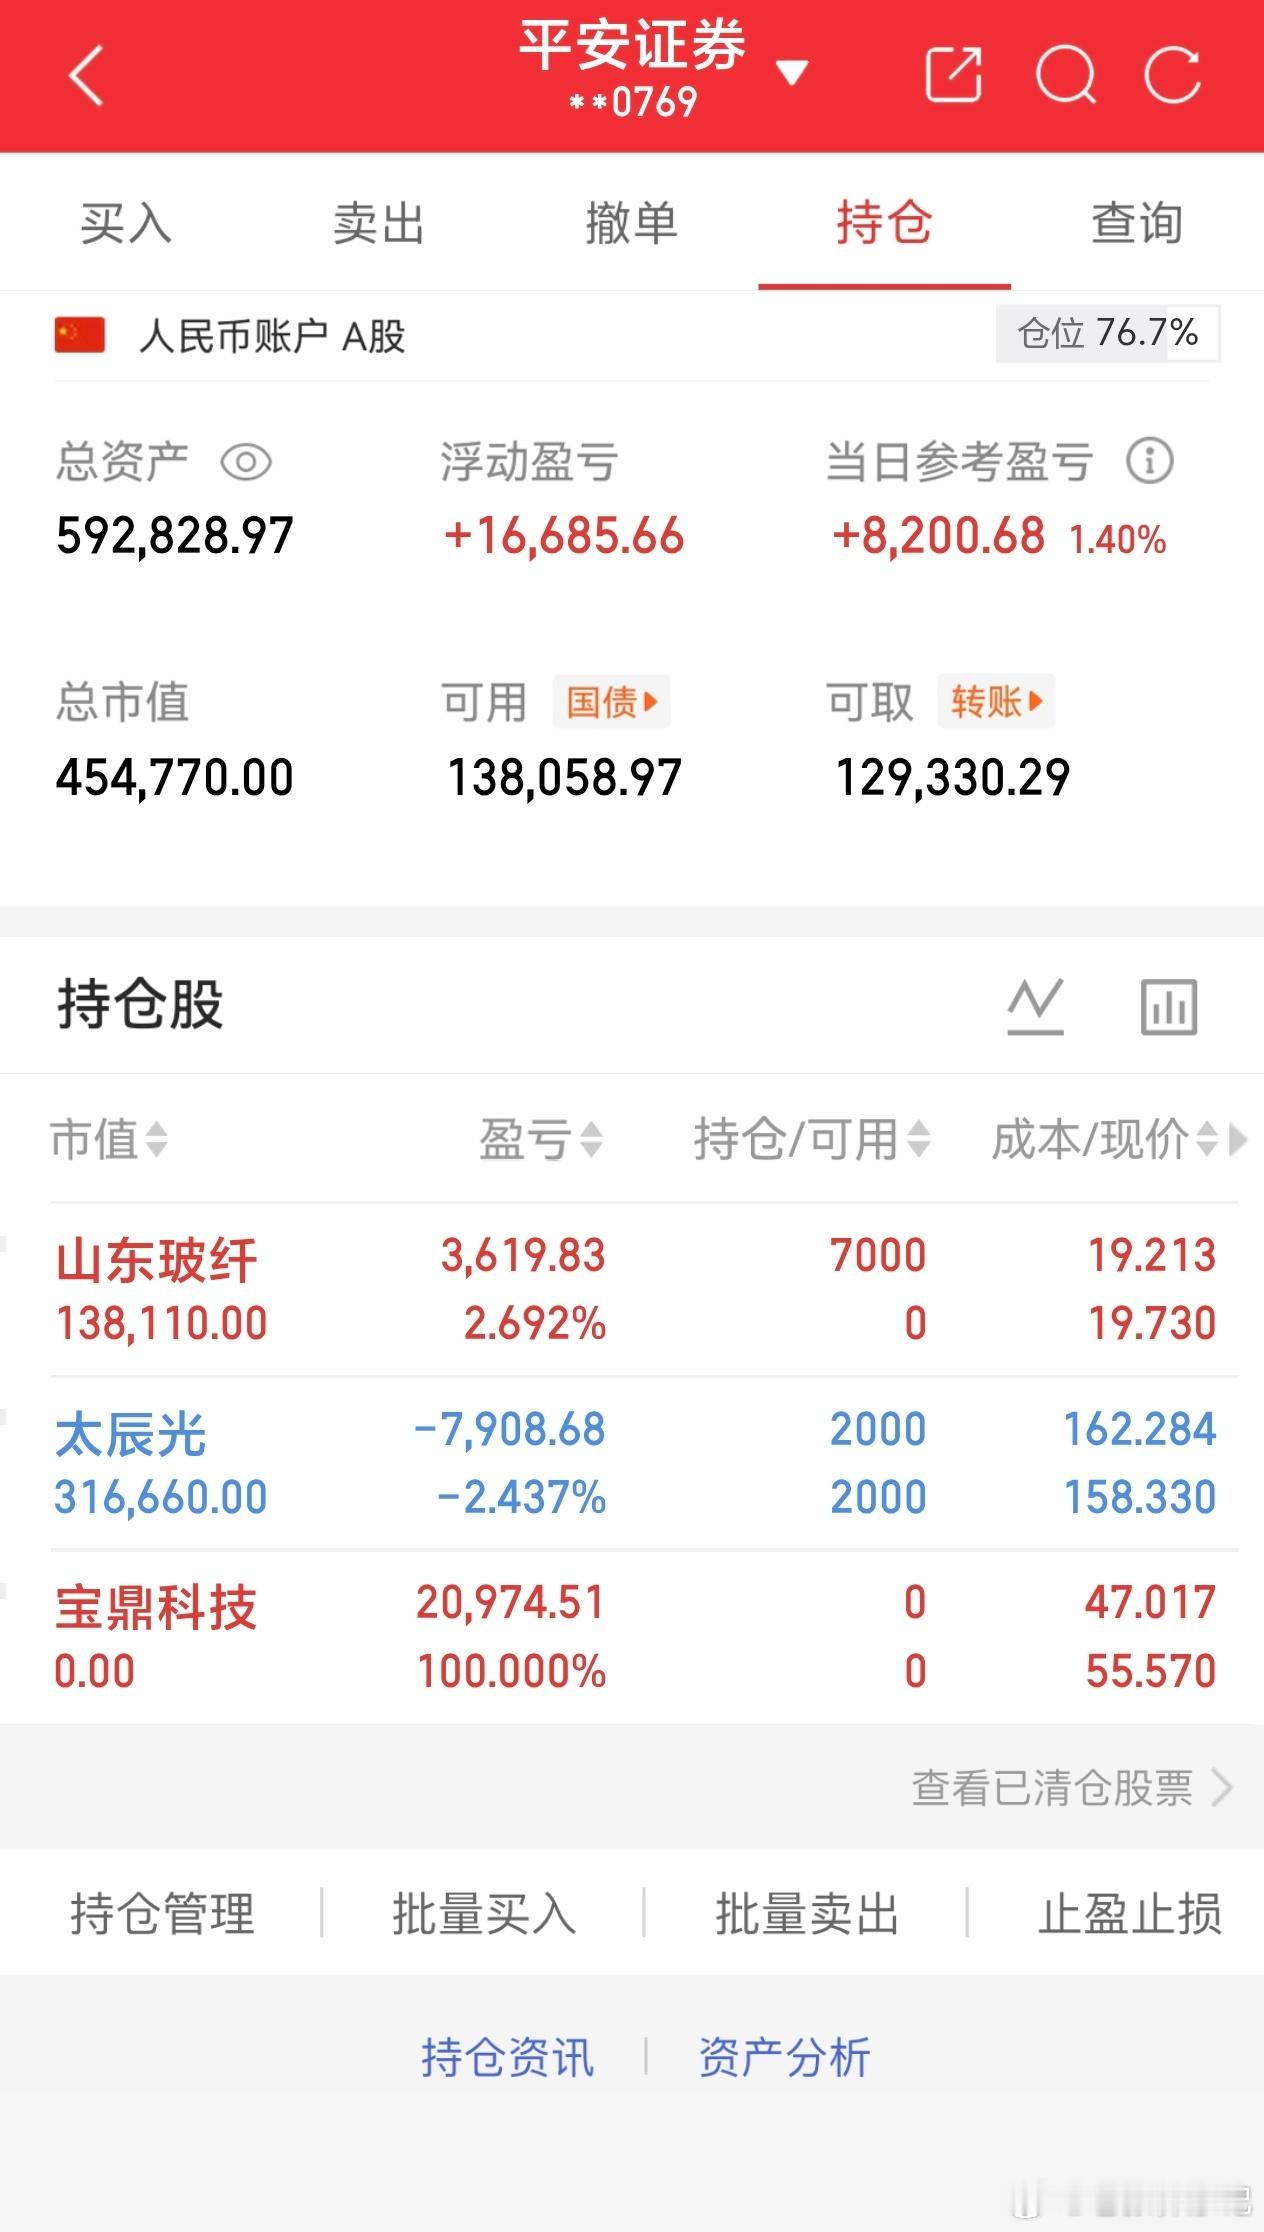Show holdings trend line chart icon
This screenshot has width=1264, height=2232.
[x=1035, y=1006]
